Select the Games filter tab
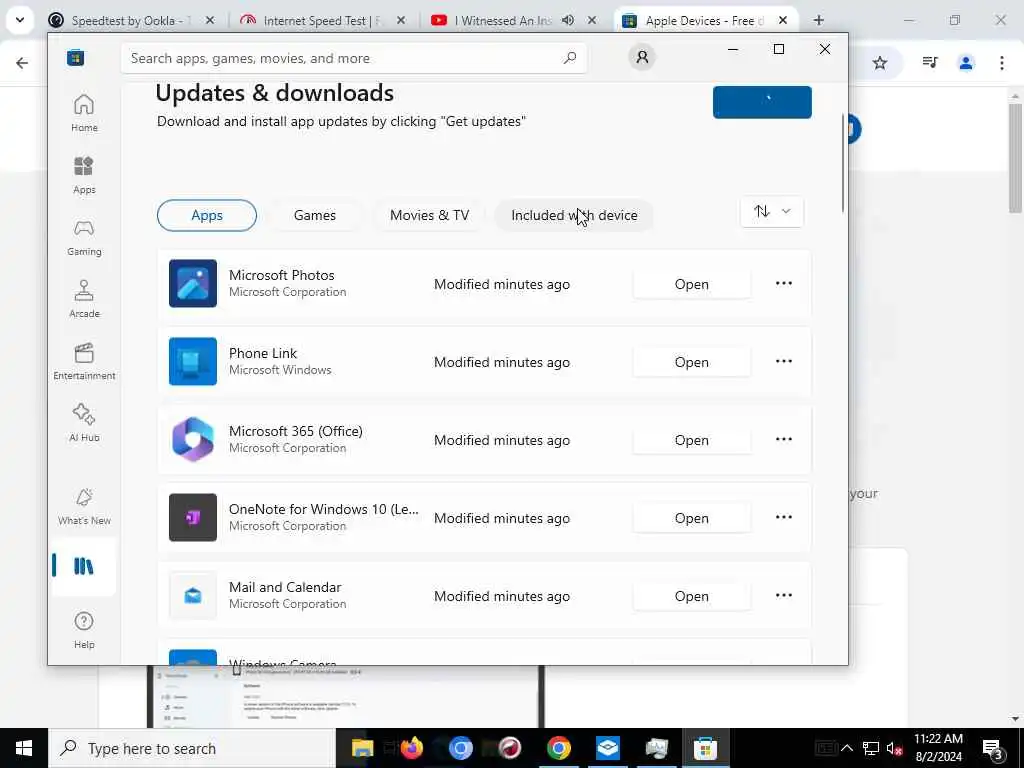Image resolution: width=1024 pixels, height=768 pixels. point(315,216)
